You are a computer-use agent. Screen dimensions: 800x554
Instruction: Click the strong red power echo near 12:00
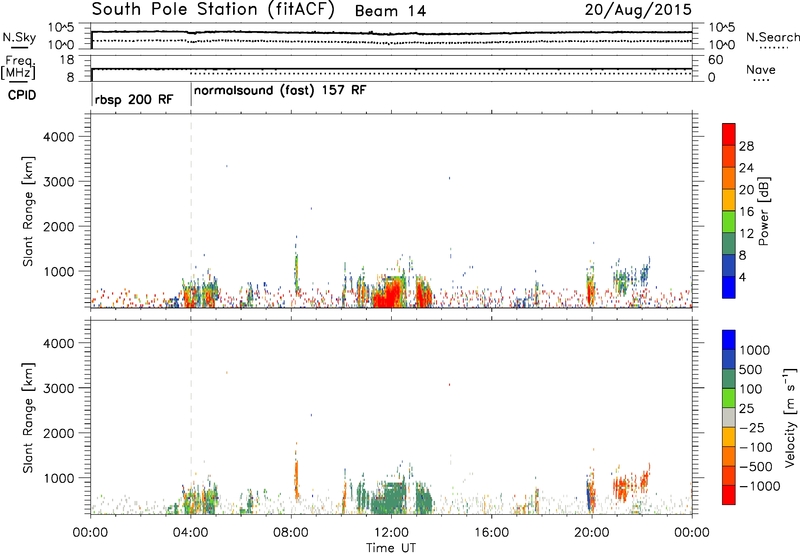[390, 293]
